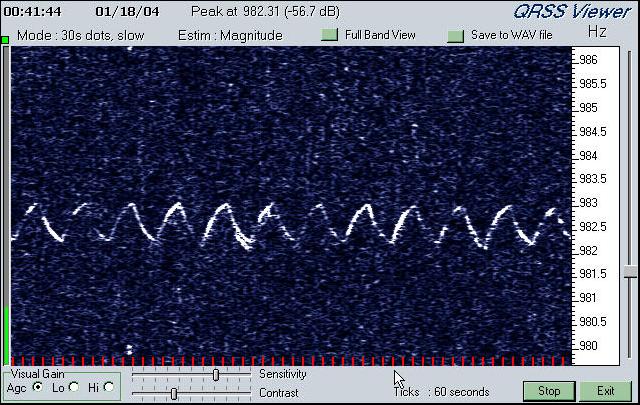Click the Contrast label
The width and height of the screenshot is (640, 405).
279,393
